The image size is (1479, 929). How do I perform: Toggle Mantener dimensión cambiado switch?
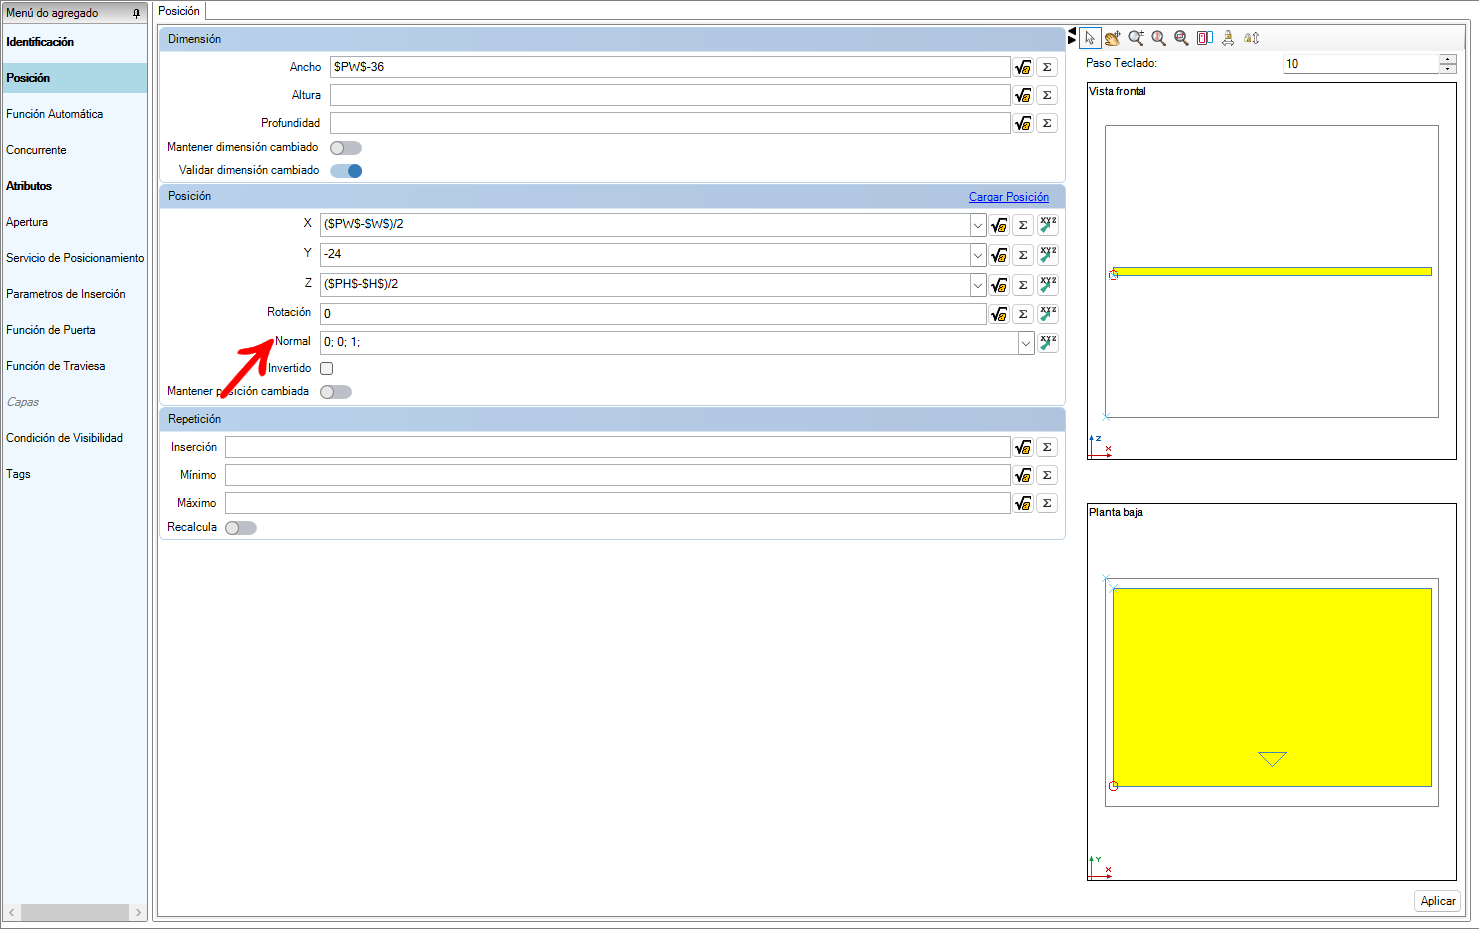(x=346, y=148)
